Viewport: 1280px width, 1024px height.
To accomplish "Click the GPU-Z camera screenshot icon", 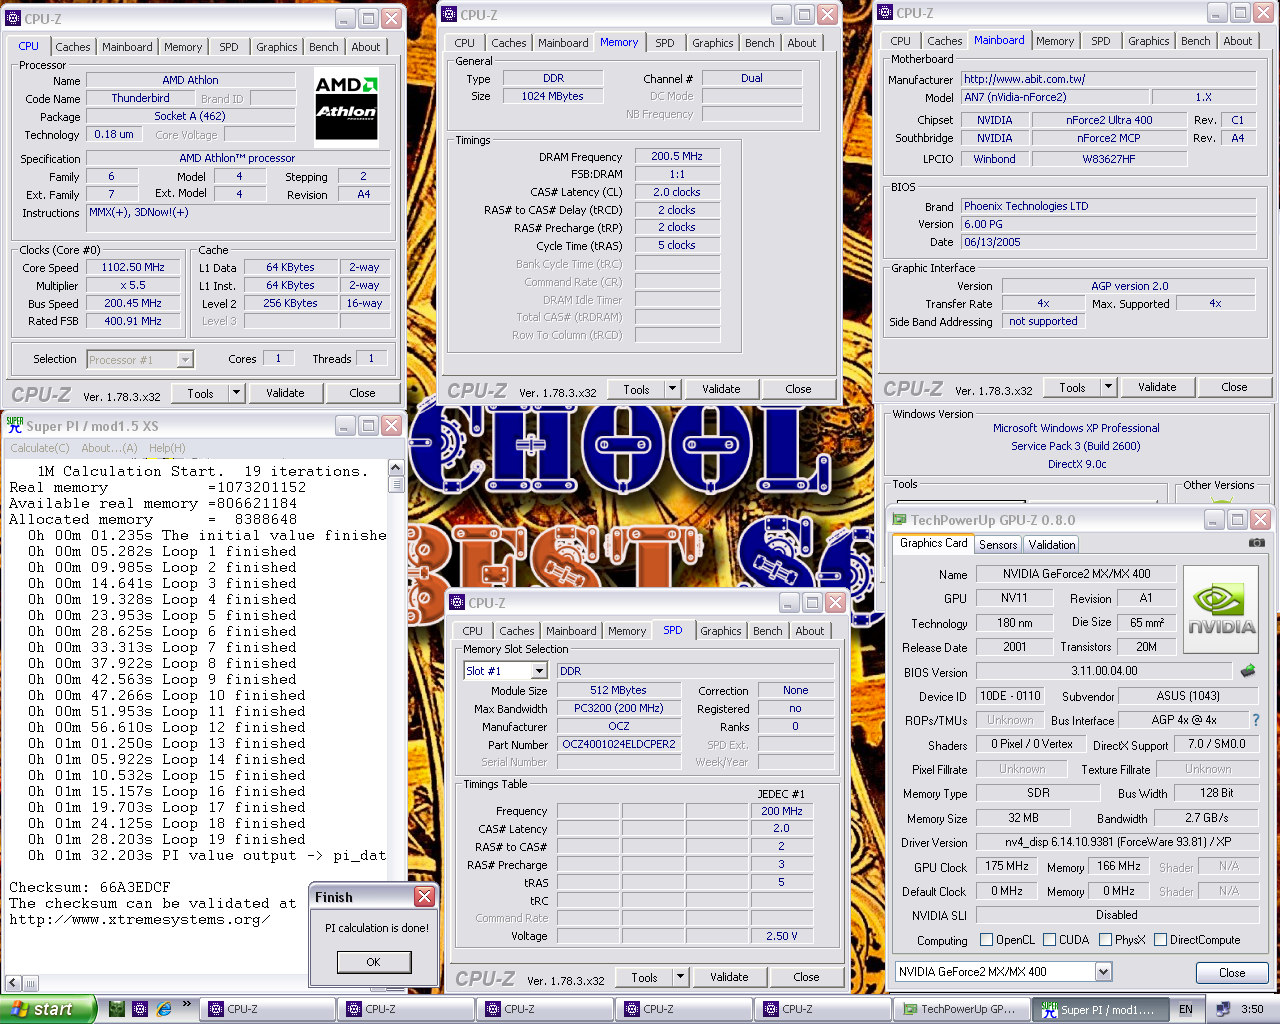I will [x=1257, y=543].
